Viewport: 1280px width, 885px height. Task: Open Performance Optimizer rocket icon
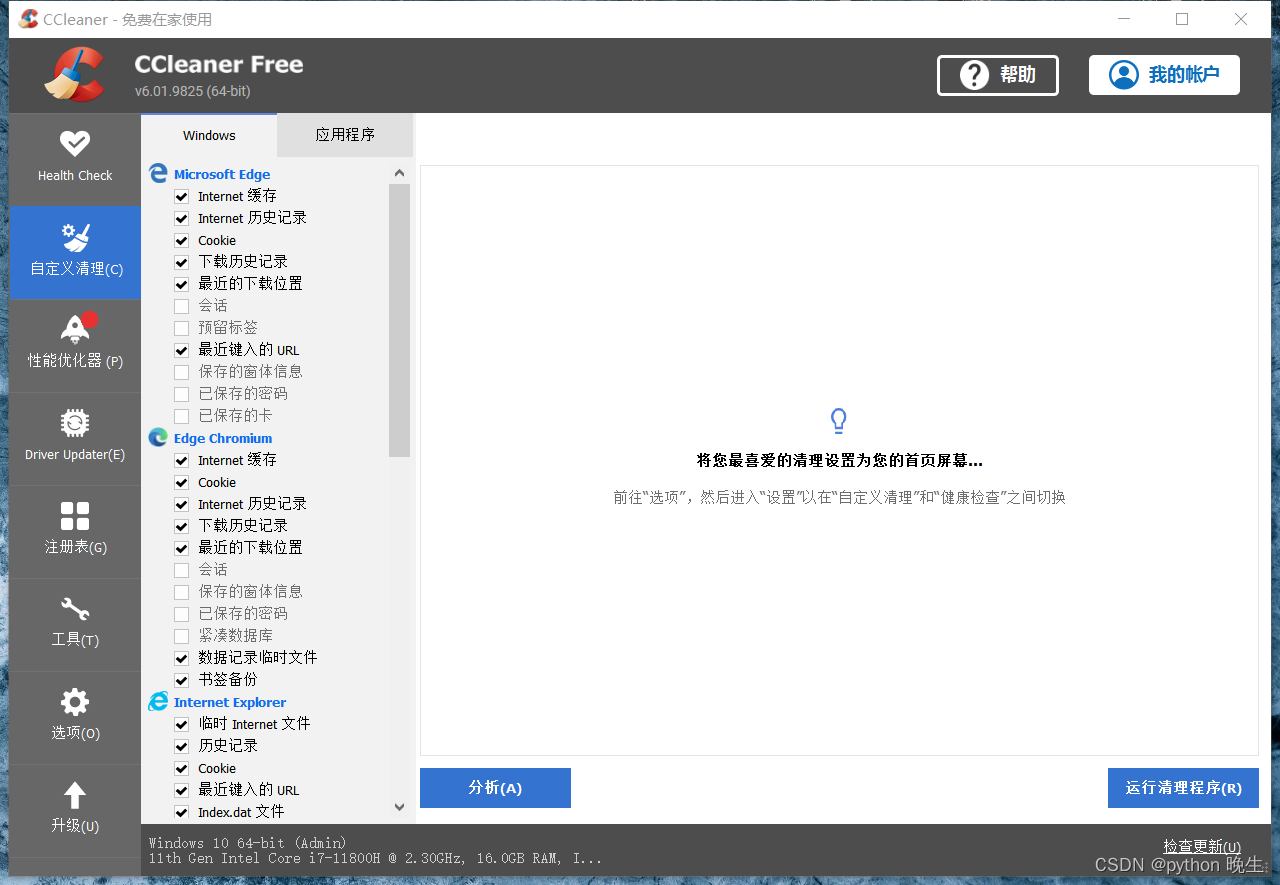[76, 328]
